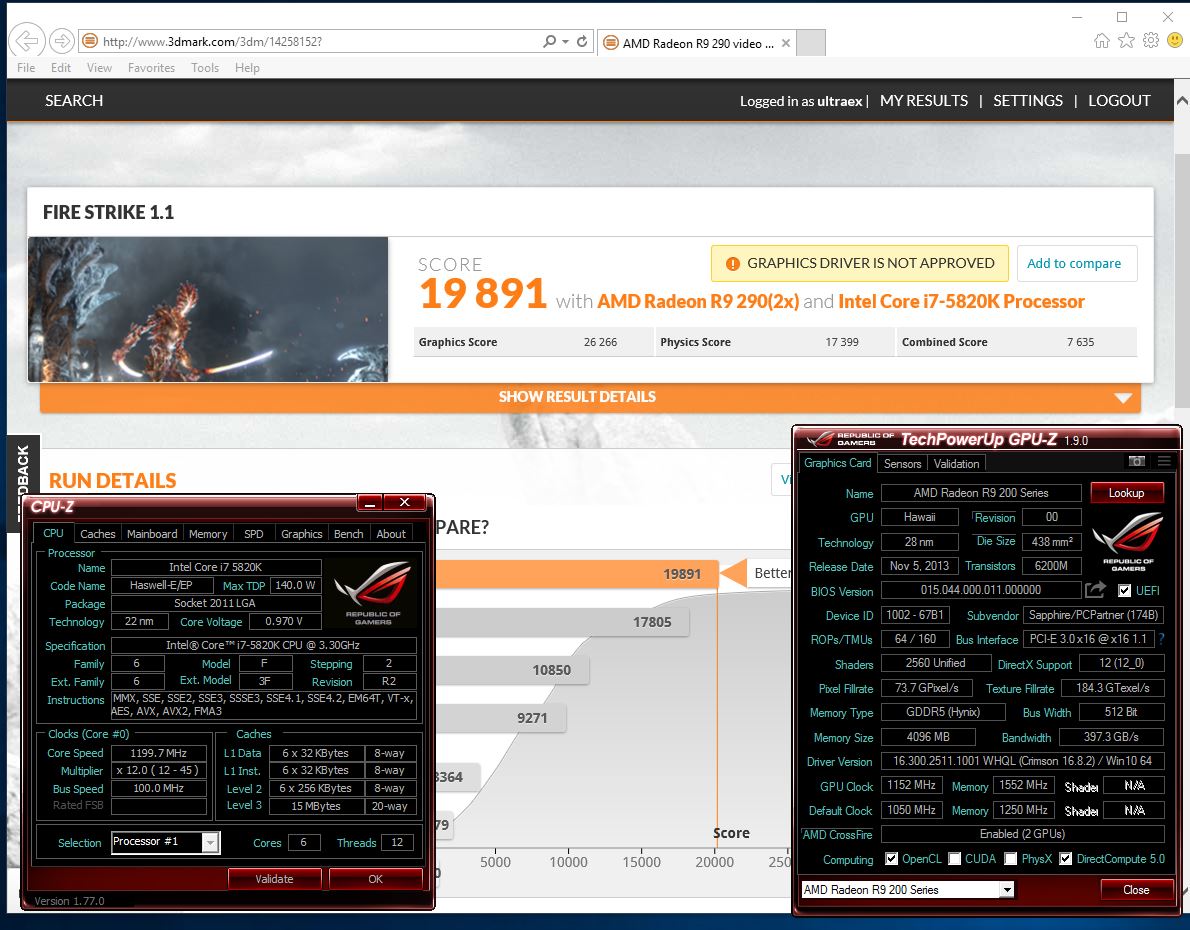
Task: Switch to CPU-Z SPD tab
Action: pyautogui.click(x=253, y=534)
